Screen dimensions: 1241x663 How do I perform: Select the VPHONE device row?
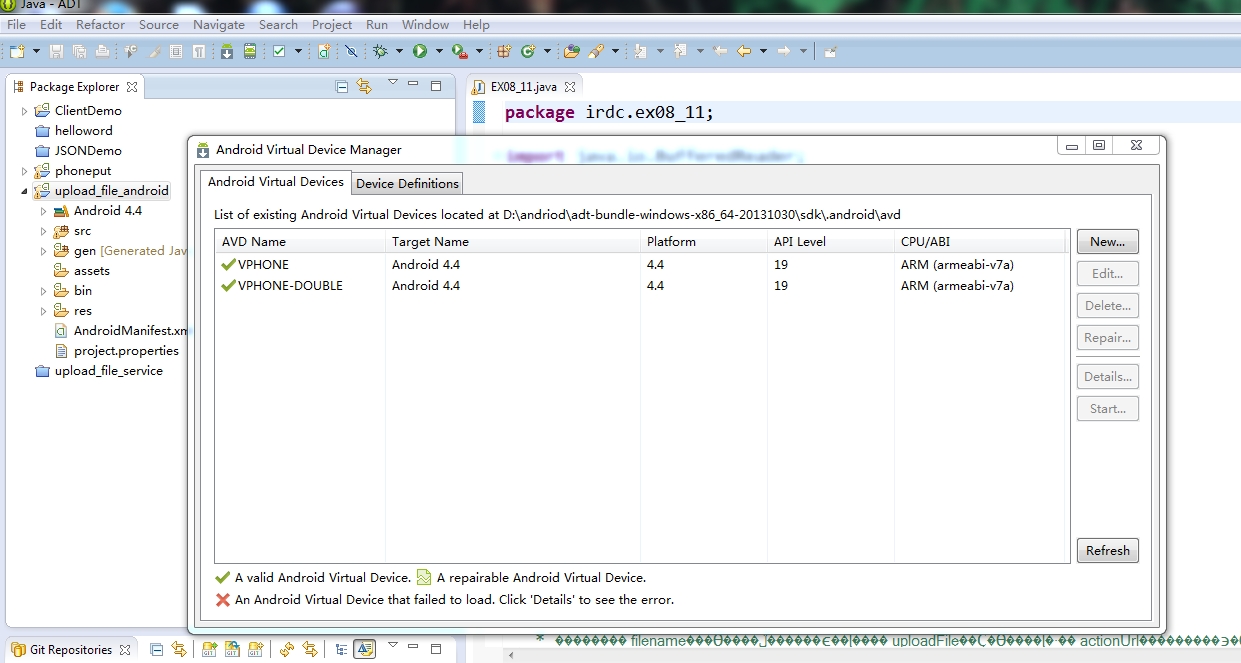coord(642,265)
